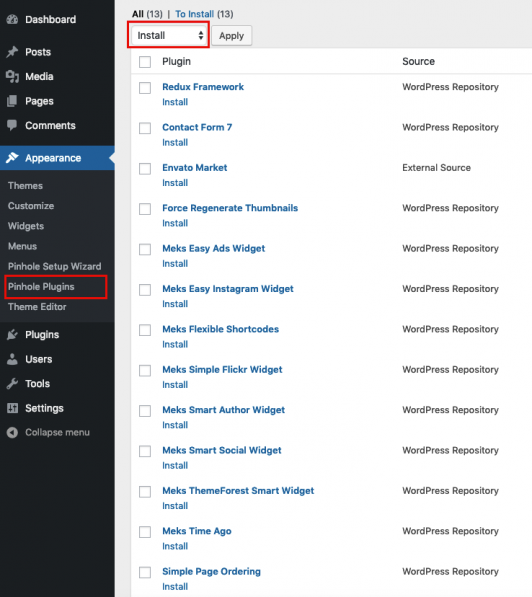
Task: Check the Redux Framework checkbox
Action: pos(145,88)
